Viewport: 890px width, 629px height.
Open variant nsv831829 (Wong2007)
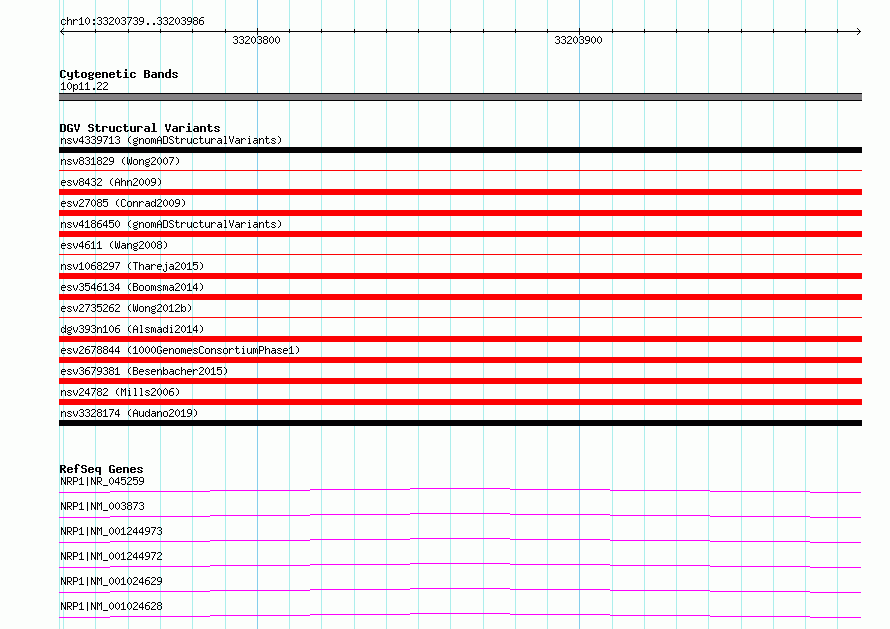click(120, 161)
